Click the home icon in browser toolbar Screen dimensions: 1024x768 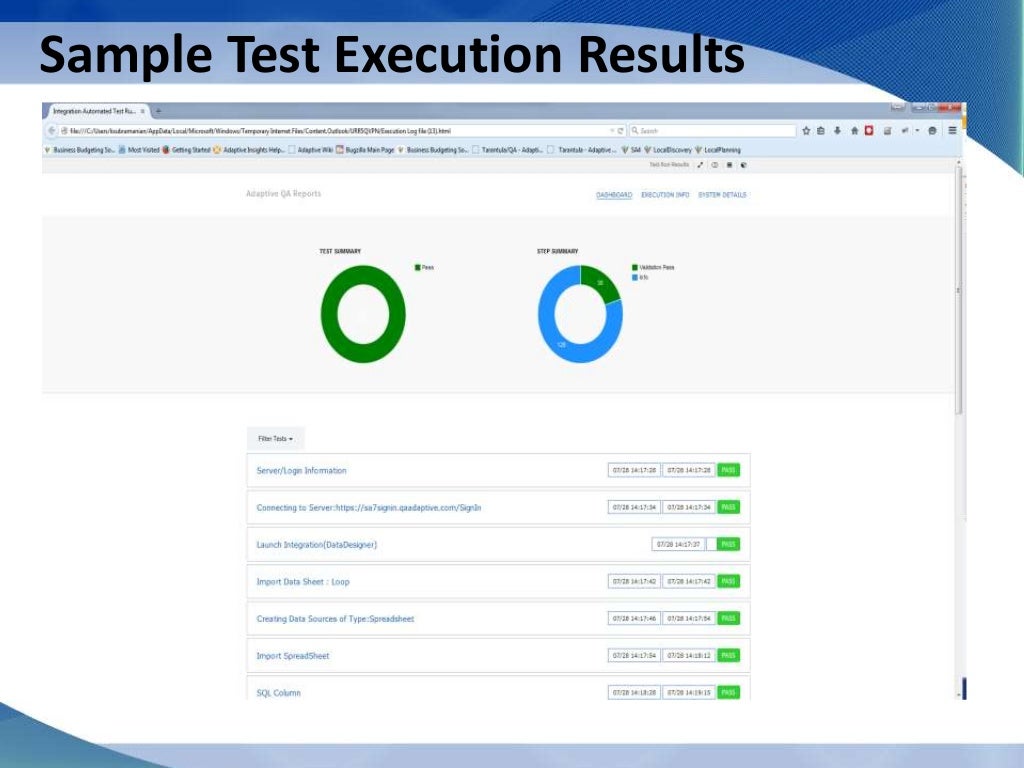click(854, 131)
